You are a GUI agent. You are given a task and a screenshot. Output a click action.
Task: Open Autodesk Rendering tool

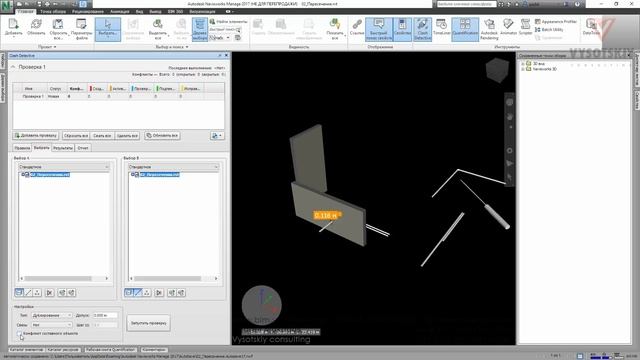[x=489, y=29]
